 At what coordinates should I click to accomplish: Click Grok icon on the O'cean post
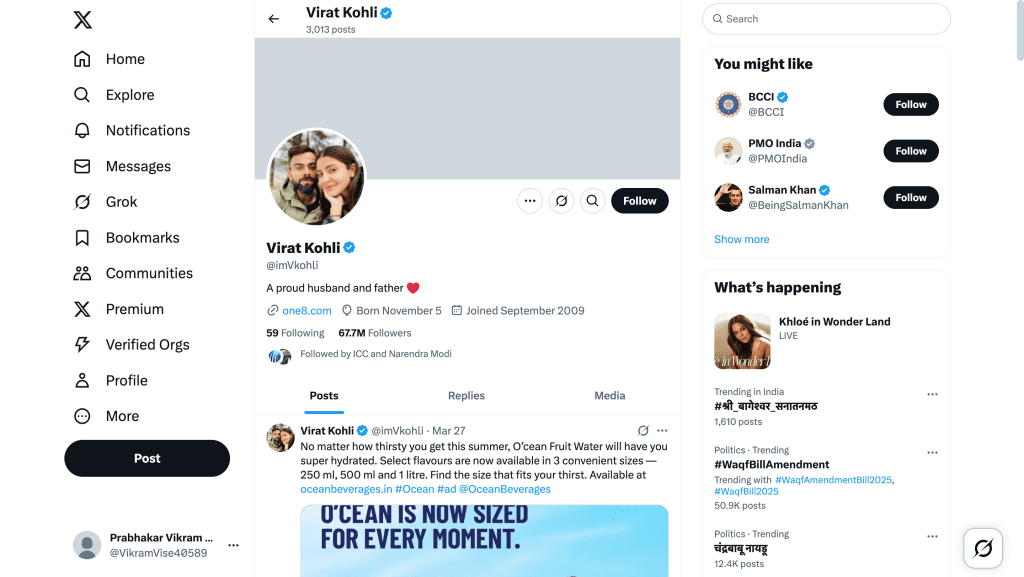point(643,431)
